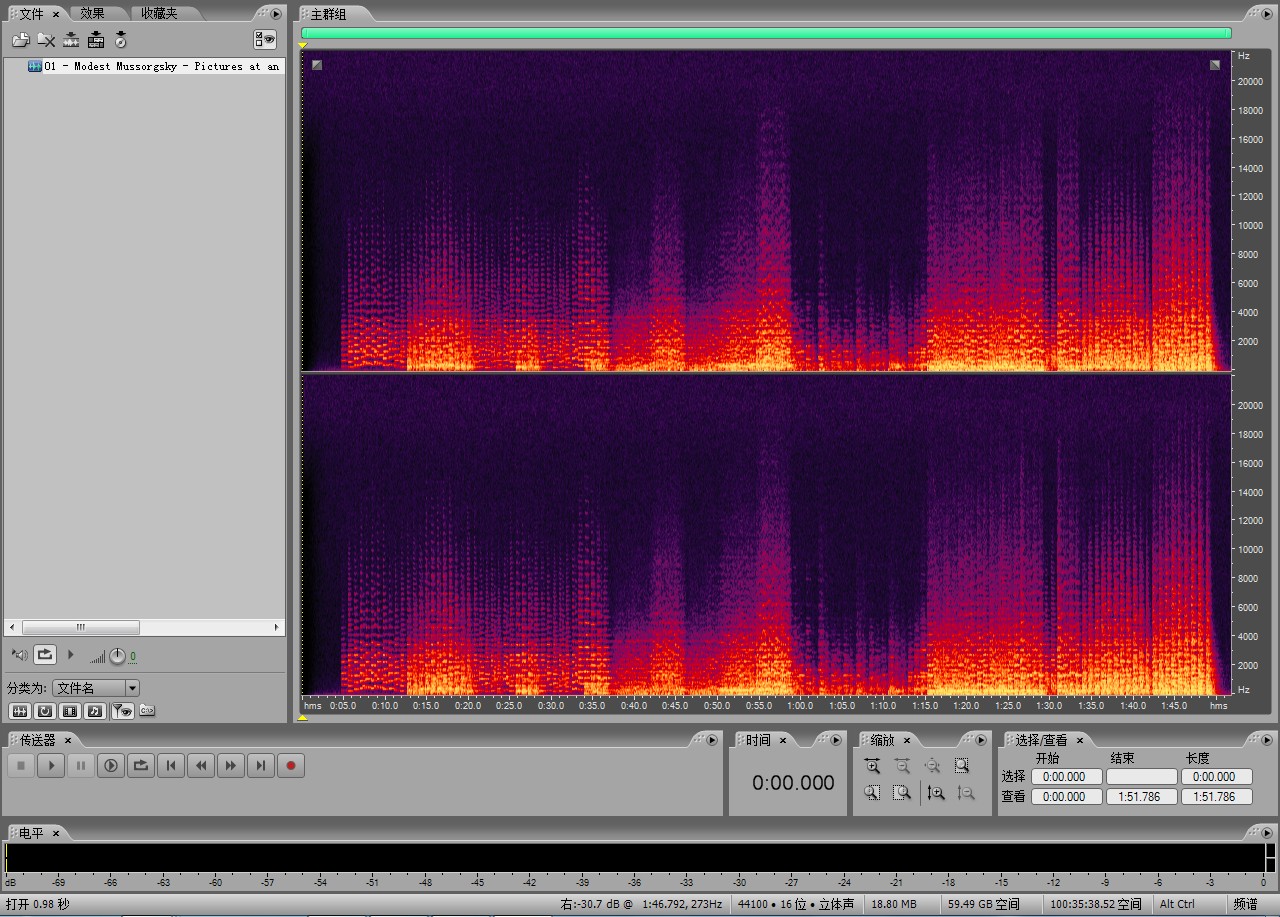Screen dimensions: 1280x917
Task: Click Zoom In Horizontally icon
Action: [872, 766]
